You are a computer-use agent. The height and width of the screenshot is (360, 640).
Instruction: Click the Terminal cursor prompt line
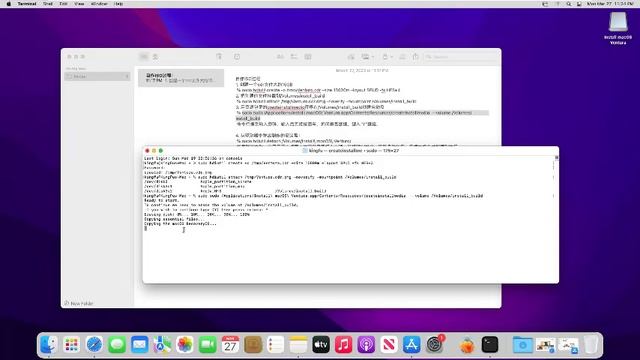[x=146, y=229]
